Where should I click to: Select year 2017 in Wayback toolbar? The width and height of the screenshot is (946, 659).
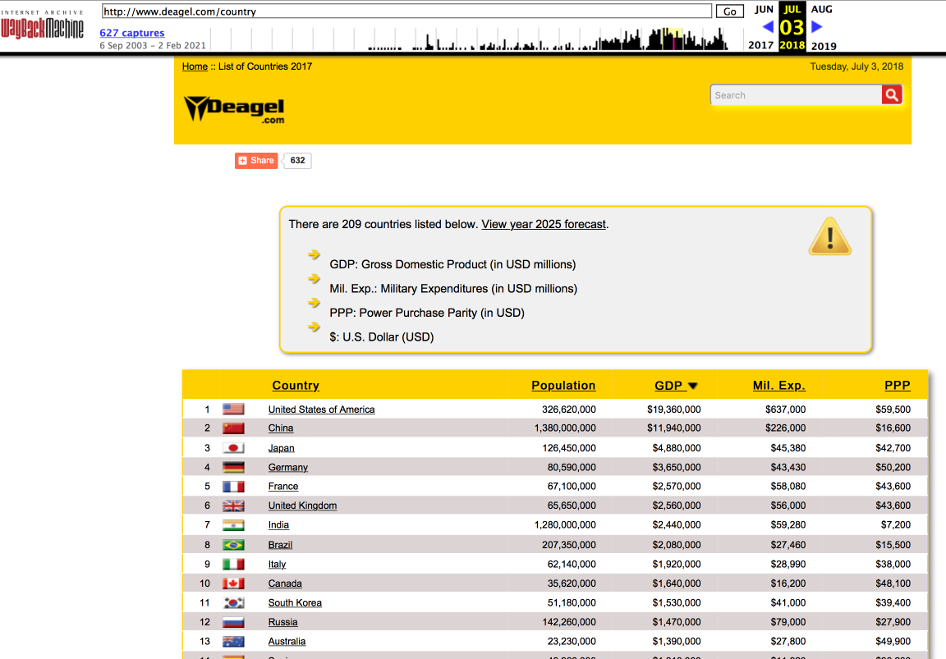(761, 46)
